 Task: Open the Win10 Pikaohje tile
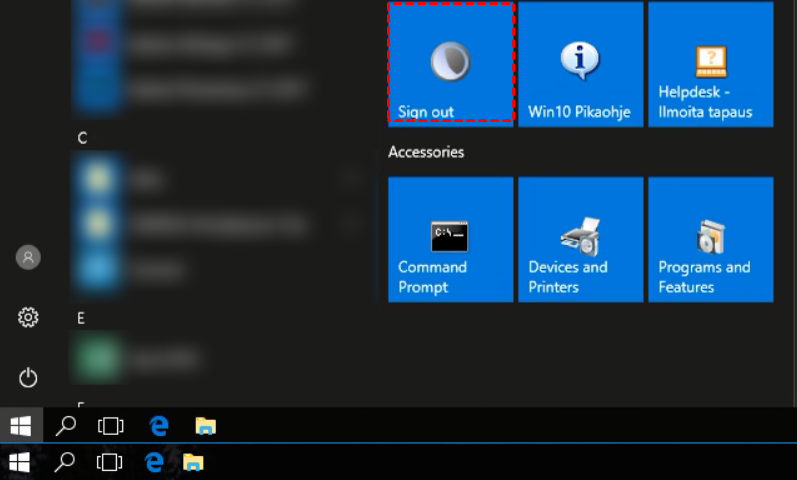coord(580,64)
